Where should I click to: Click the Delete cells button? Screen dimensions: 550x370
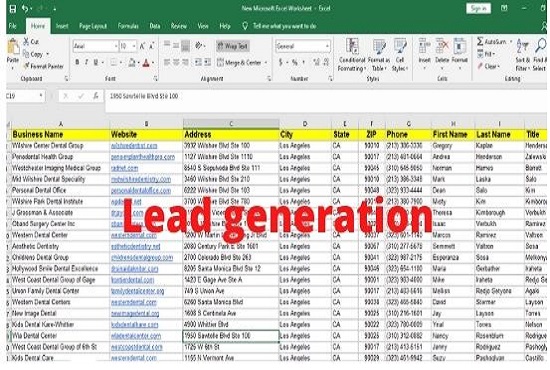pos(442,54)
